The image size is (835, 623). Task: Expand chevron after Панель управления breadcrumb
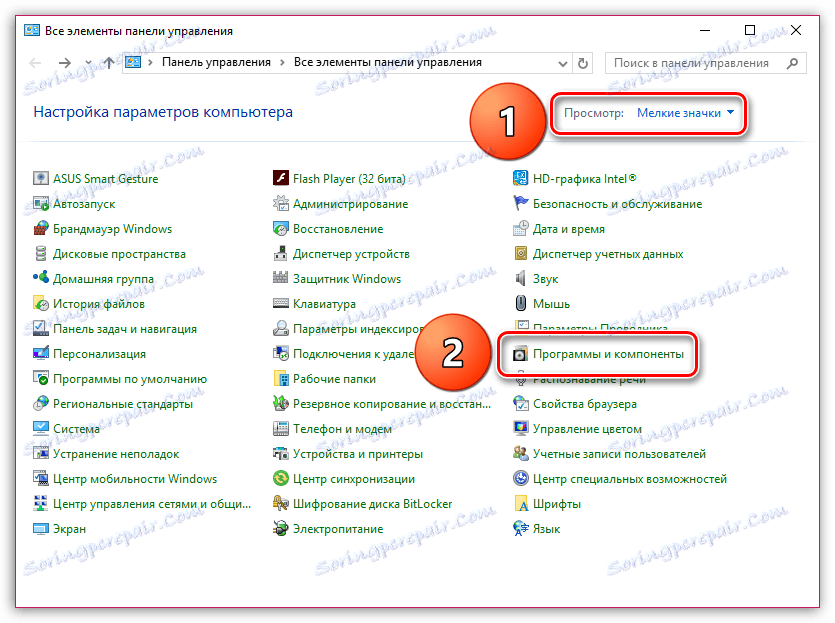click(x=282, y=63)
